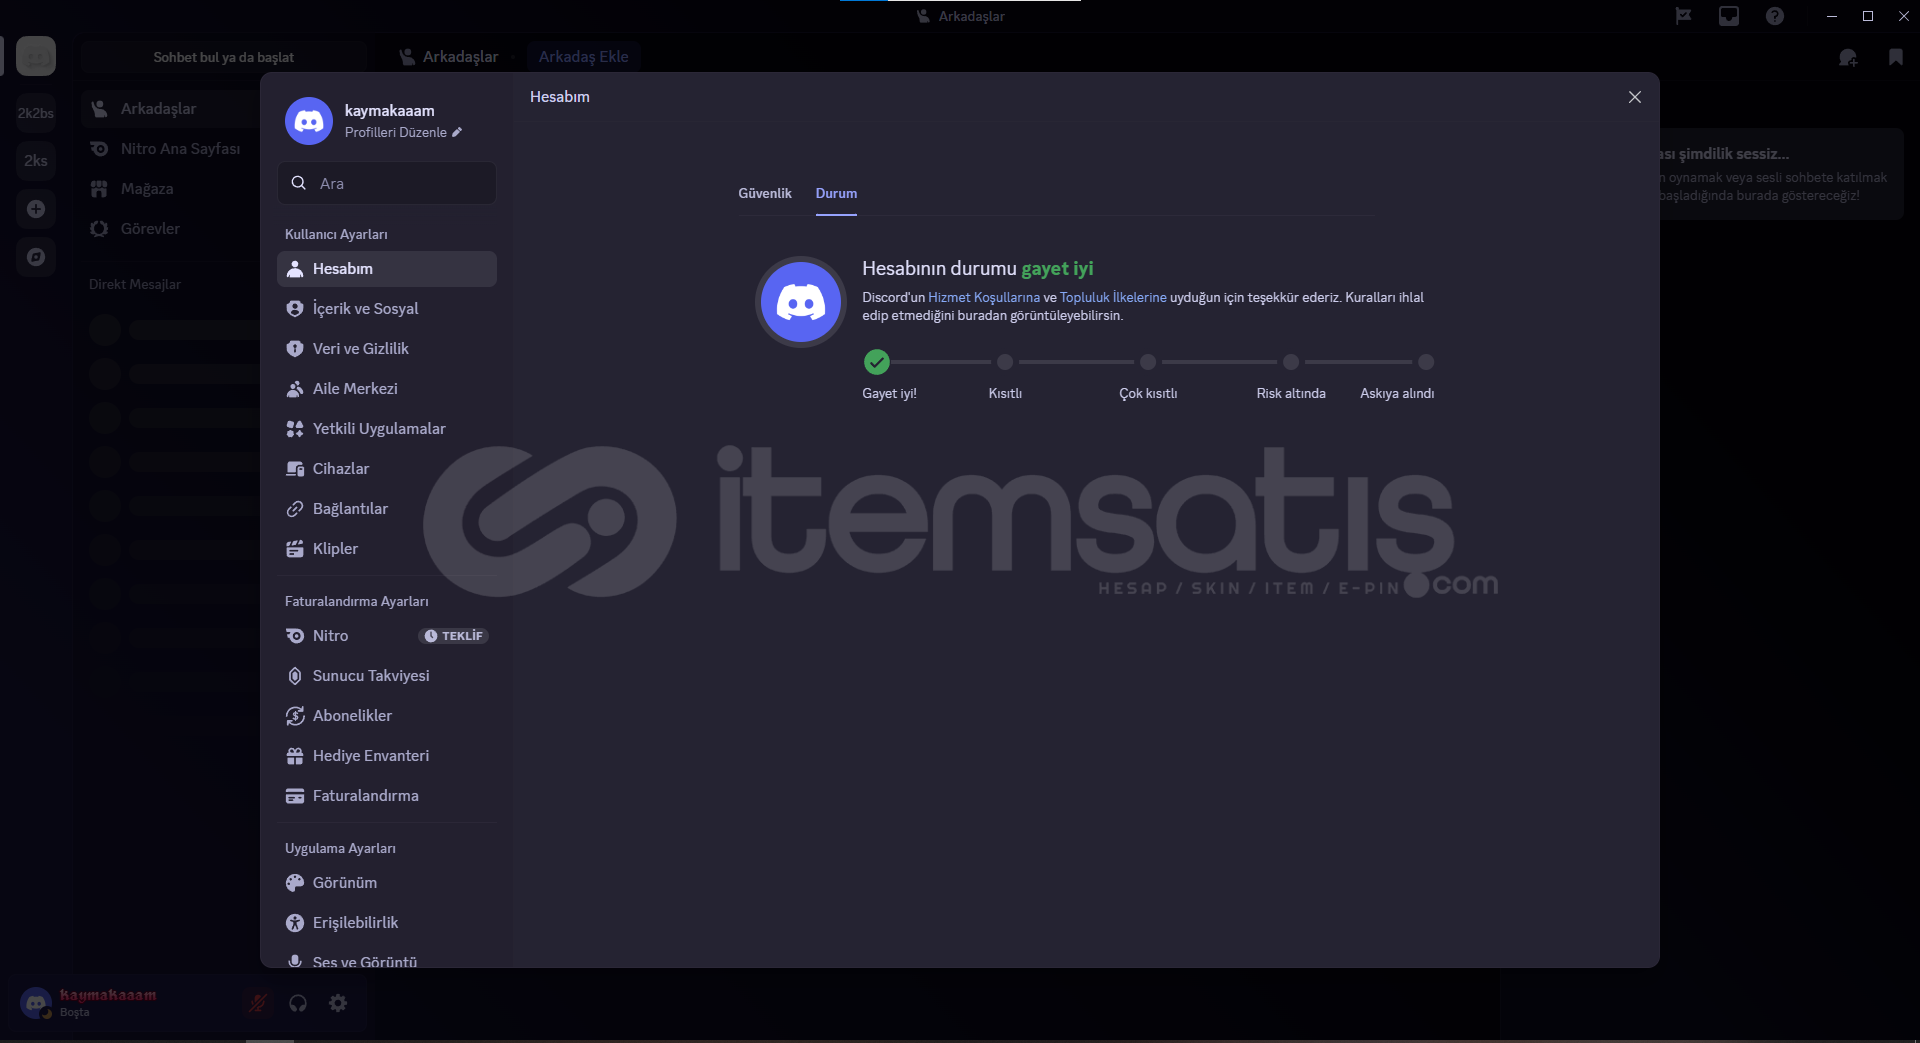Click the Kısıtlı status step dot
1920x1043 pixels.
click(1005, 362)
